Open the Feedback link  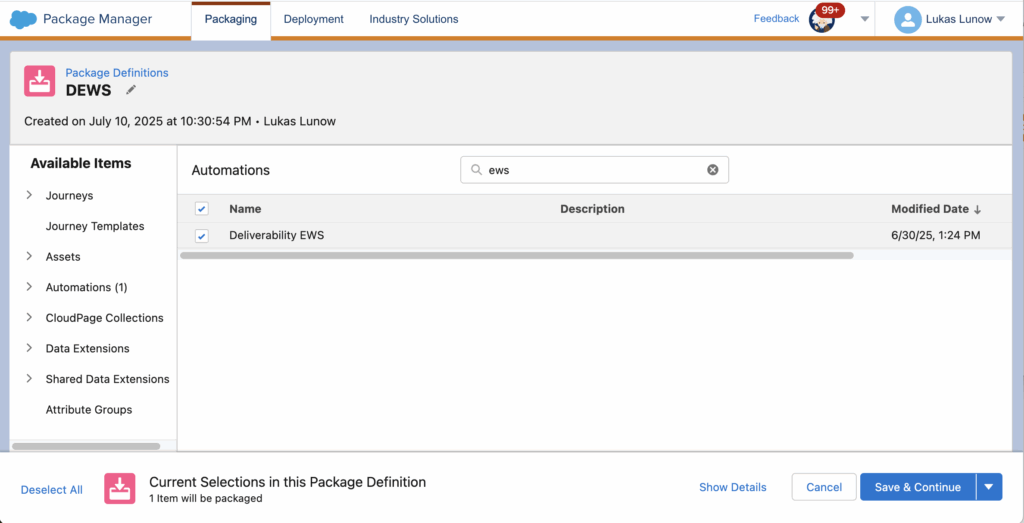coord(776,19)
